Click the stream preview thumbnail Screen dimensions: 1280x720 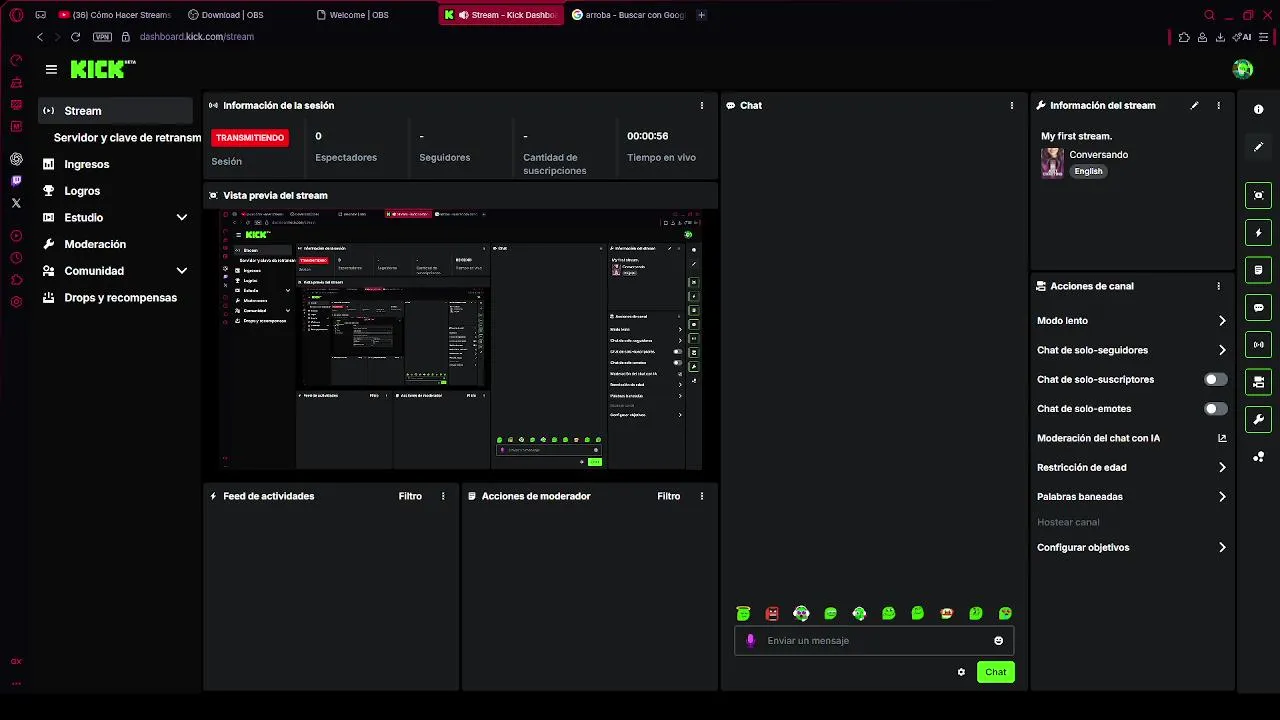tap(460, 340)
